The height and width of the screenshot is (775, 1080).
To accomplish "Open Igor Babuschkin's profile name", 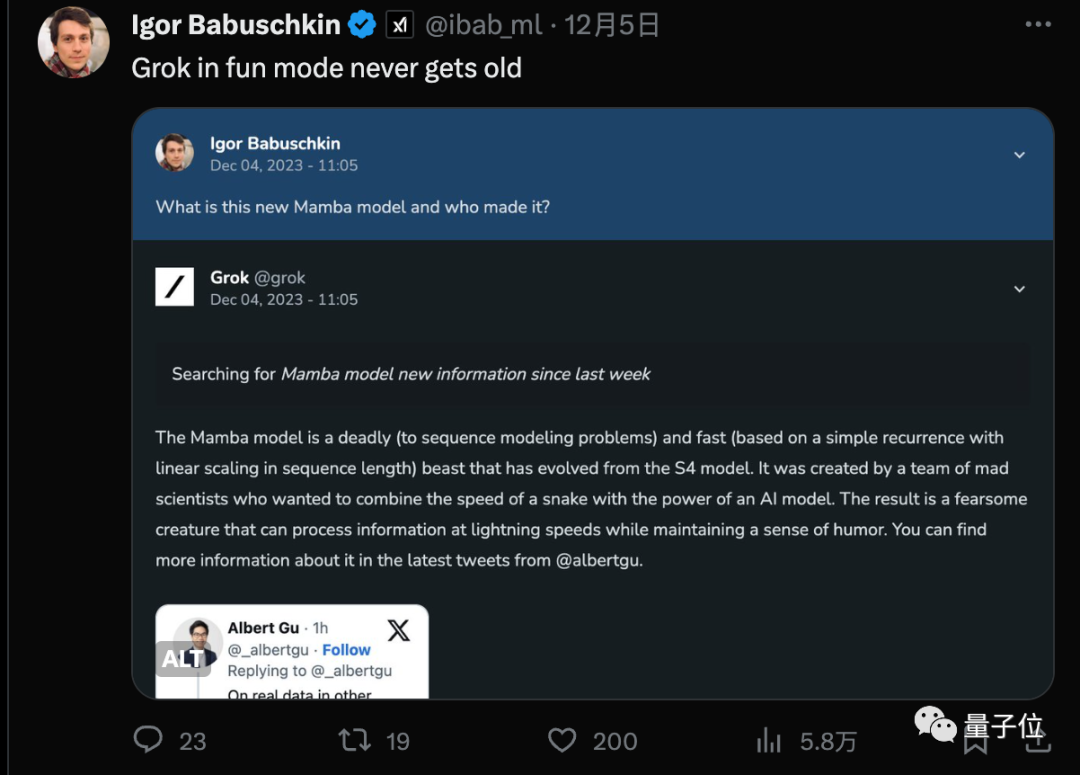I will (236, 25).
